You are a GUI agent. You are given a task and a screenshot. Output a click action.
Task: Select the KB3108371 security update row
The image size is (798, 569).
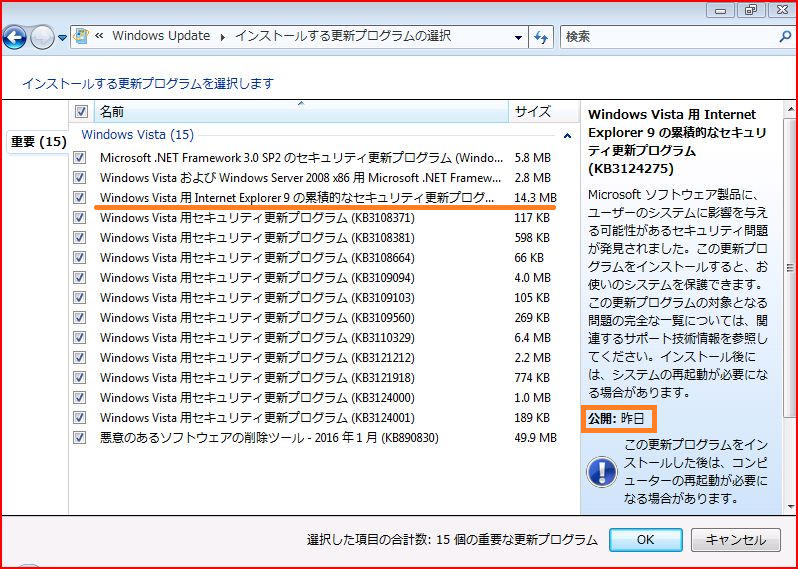coord(324,217)
